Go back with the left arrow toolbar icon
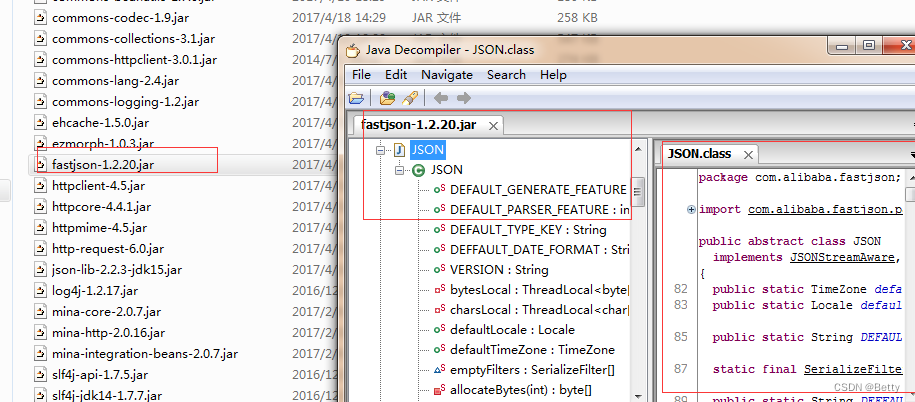This screenshot has width=915, height=402. click(441, 98)
